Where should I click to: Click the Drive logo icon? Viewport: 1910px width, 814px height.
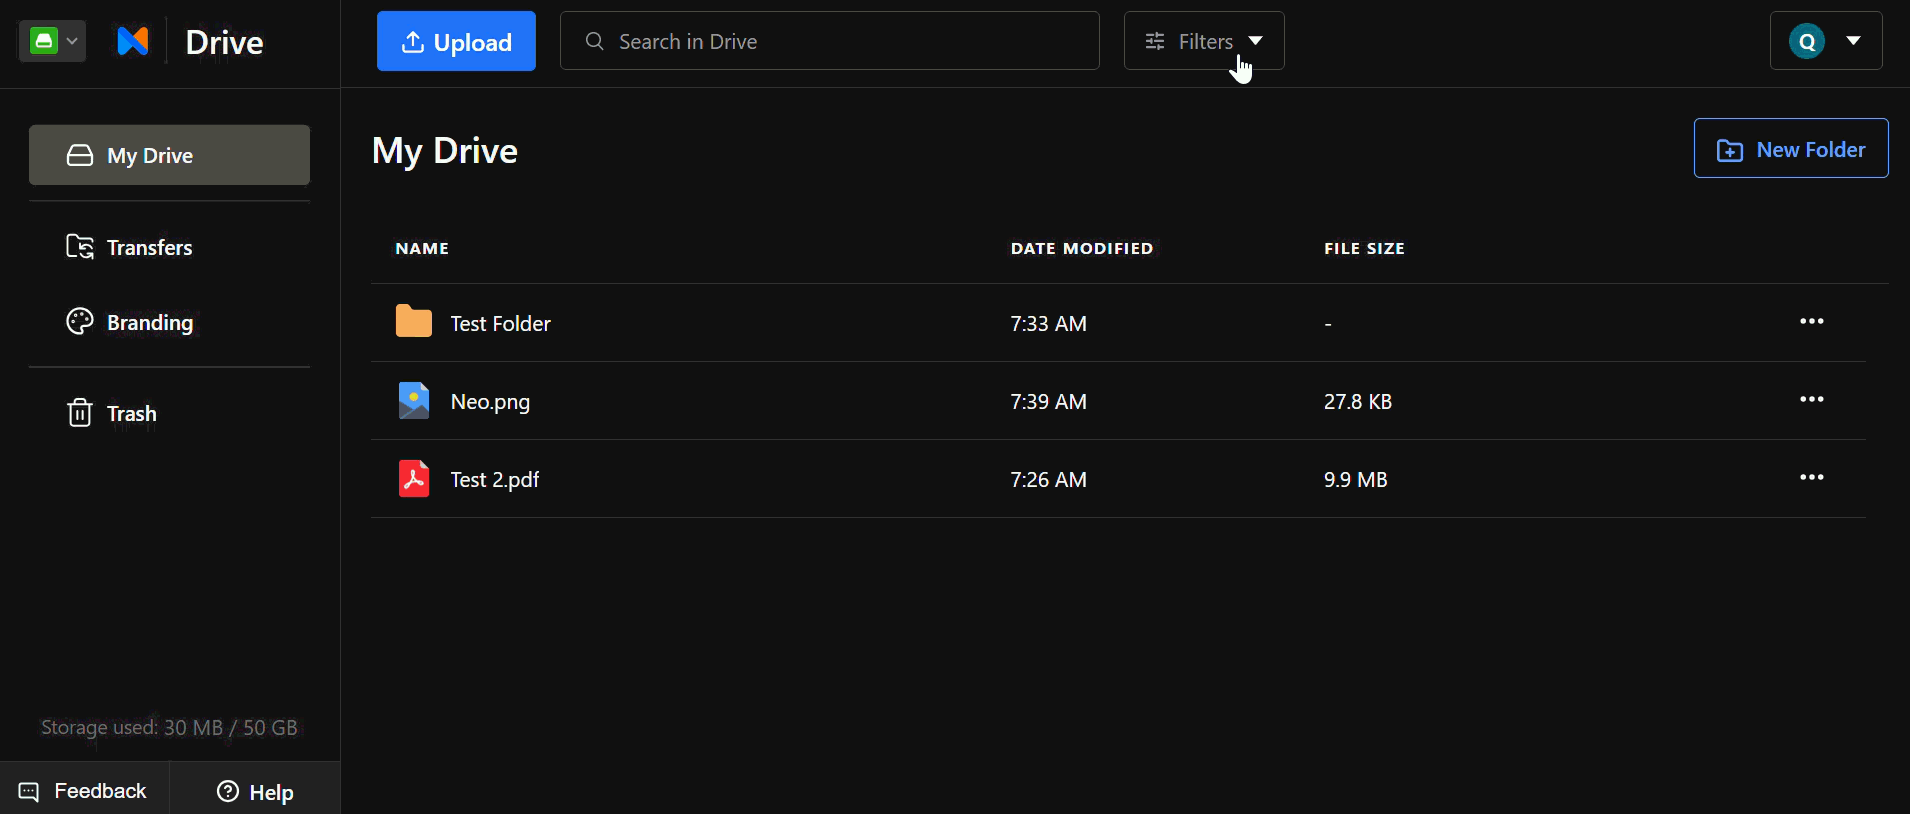(x=133, y=41)
